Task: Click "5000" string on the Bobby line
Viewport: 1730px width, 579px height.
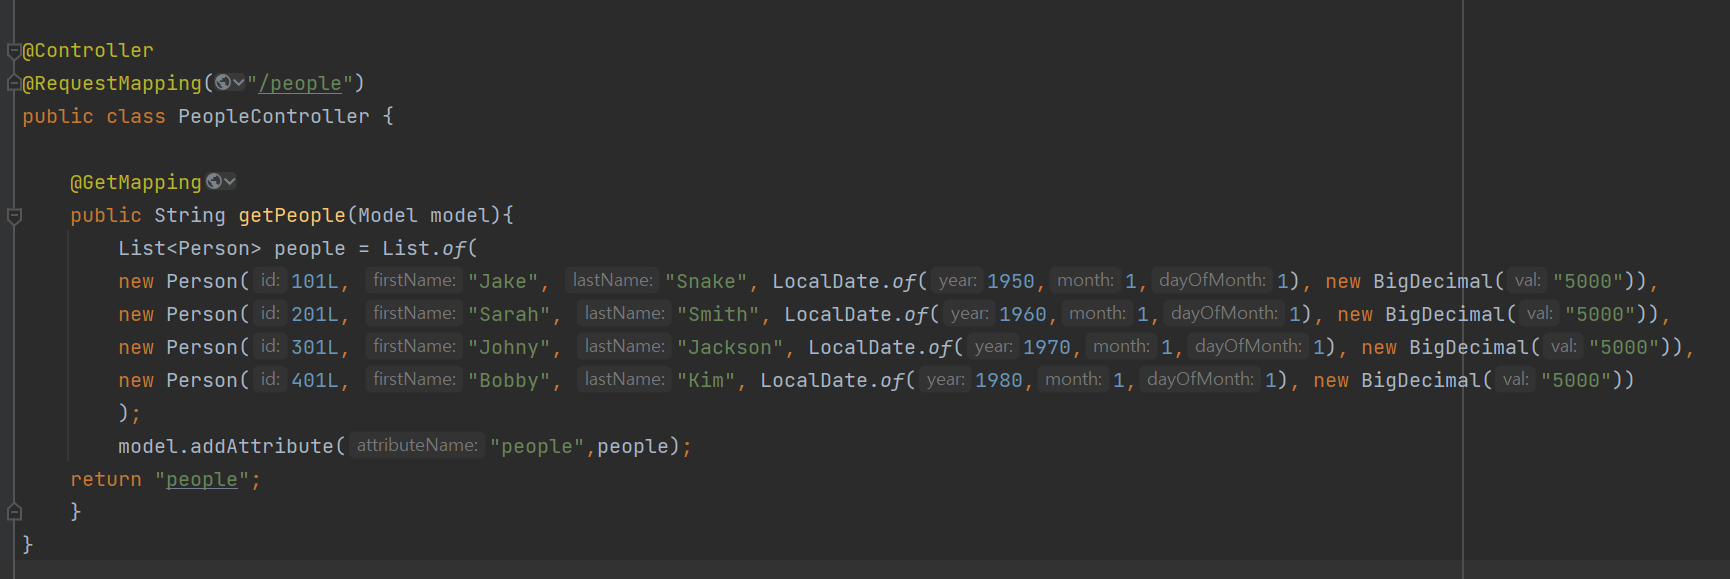Action: pos(1577,380)
